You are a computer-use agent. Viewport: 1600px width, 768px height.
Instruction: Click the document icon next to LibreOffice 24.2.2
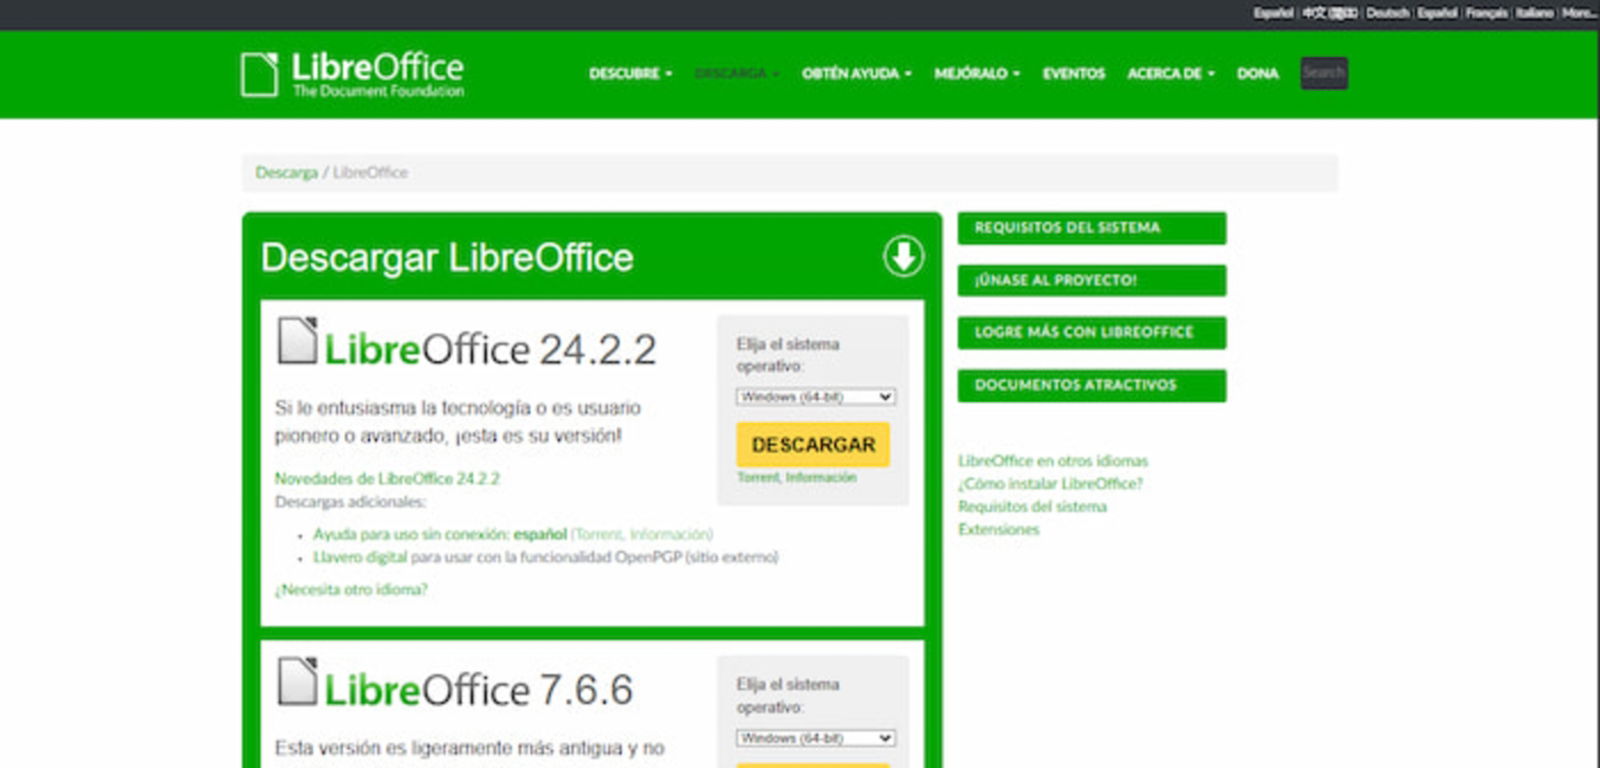297,341
